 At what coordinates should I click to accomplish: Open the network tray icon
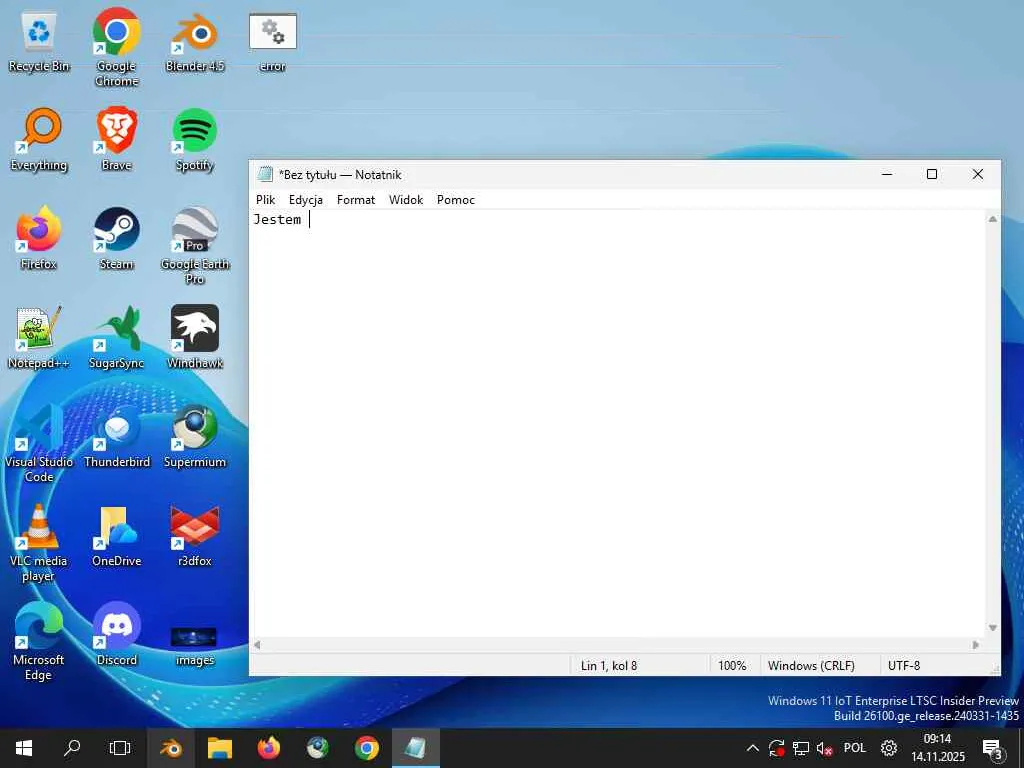click(801, 748)
